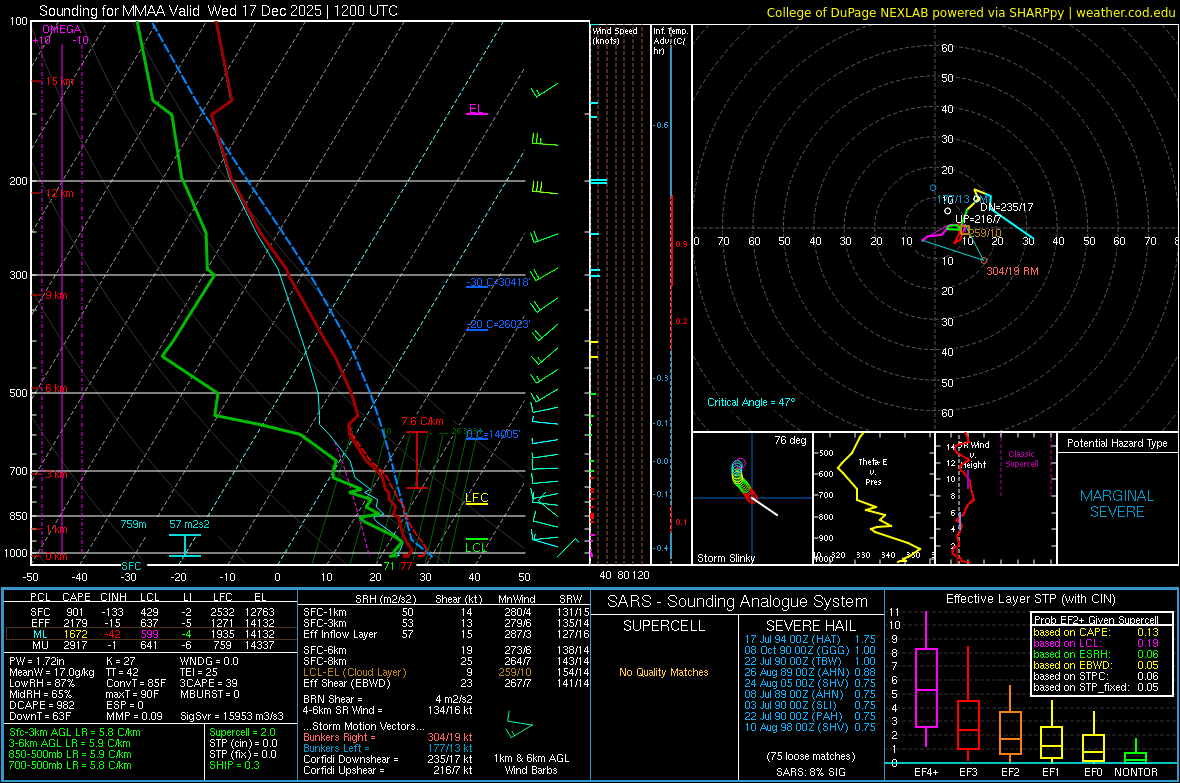
Task: Click the orange mean-wind square marker on hodograph
Action: tap(965, 229)
